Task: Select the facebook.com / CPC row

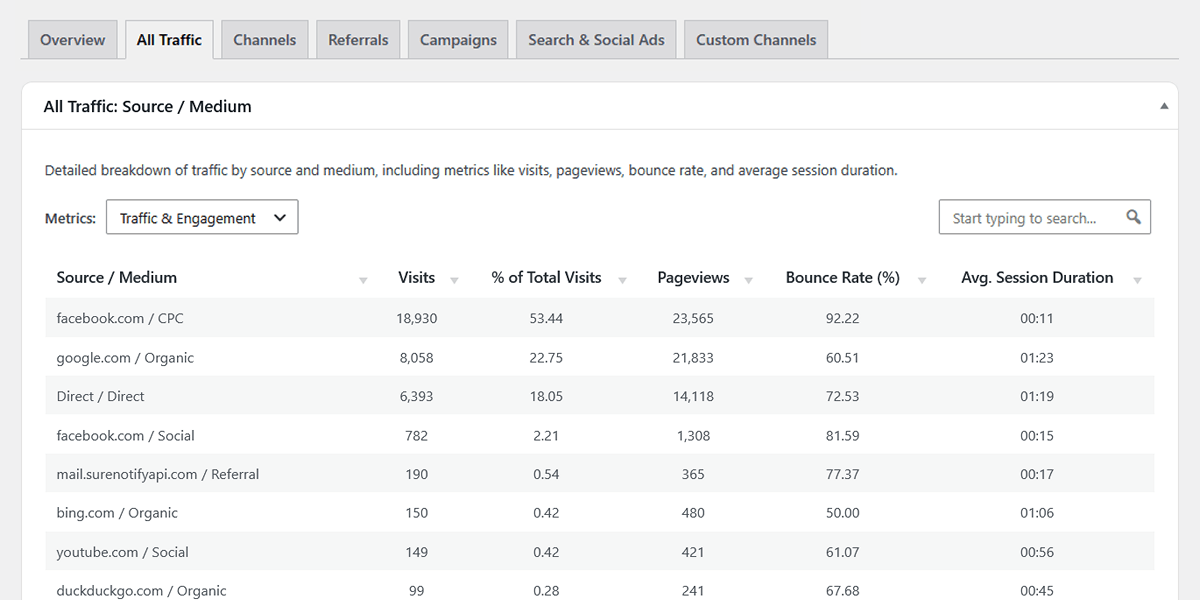Action: [600, 318]
